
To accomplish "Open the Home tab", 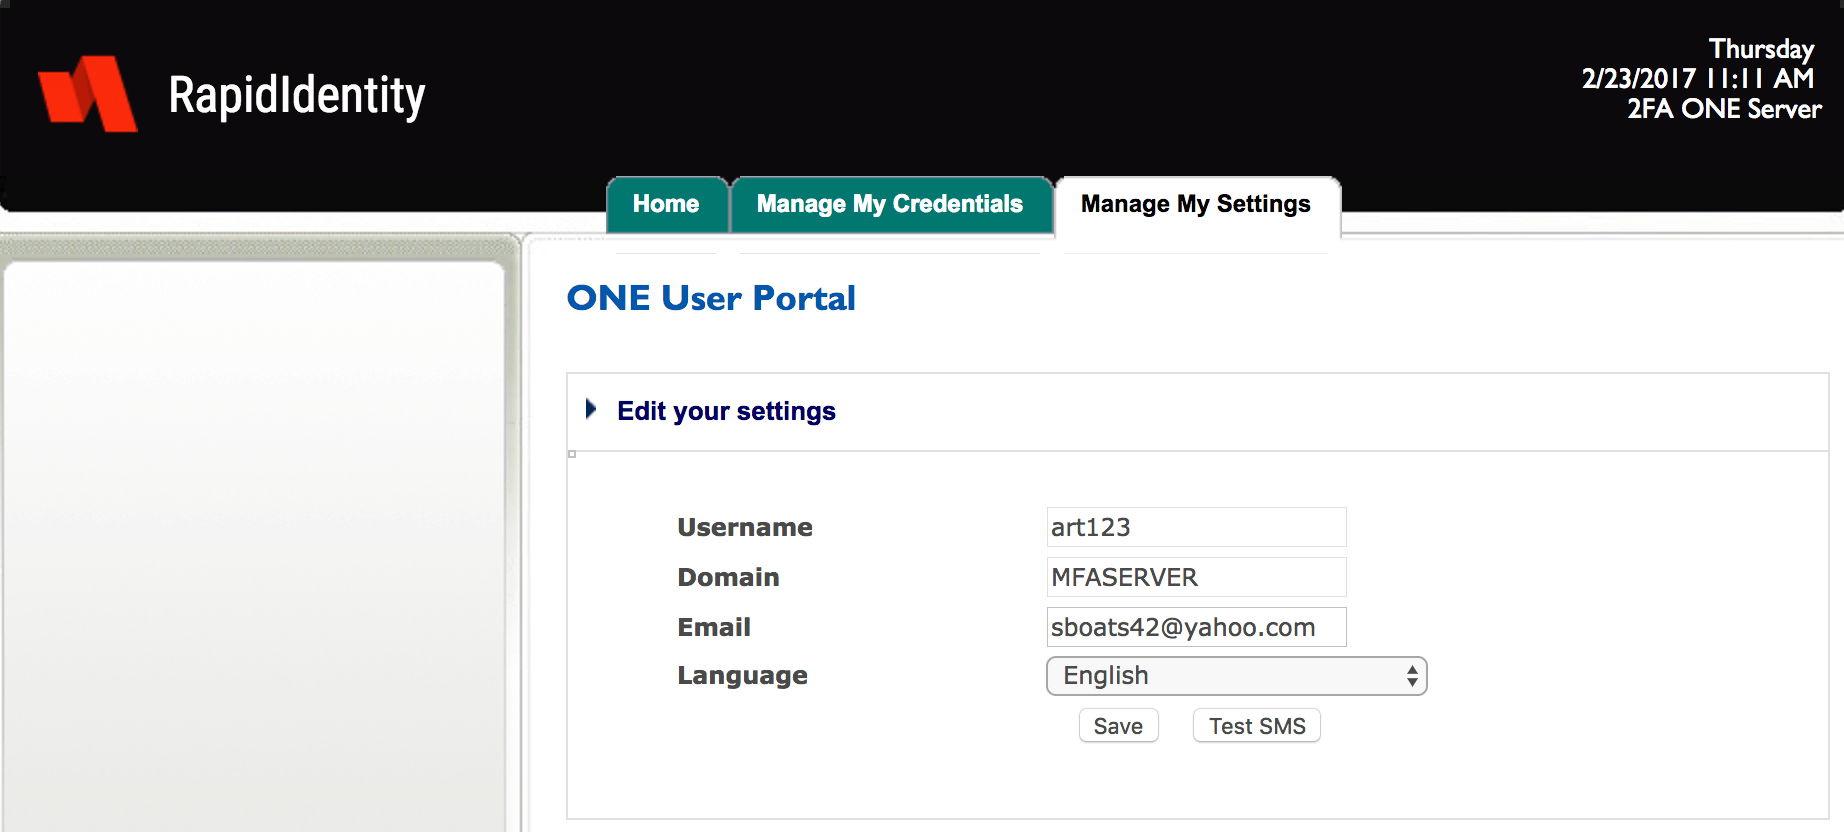I will click(667, 205).
